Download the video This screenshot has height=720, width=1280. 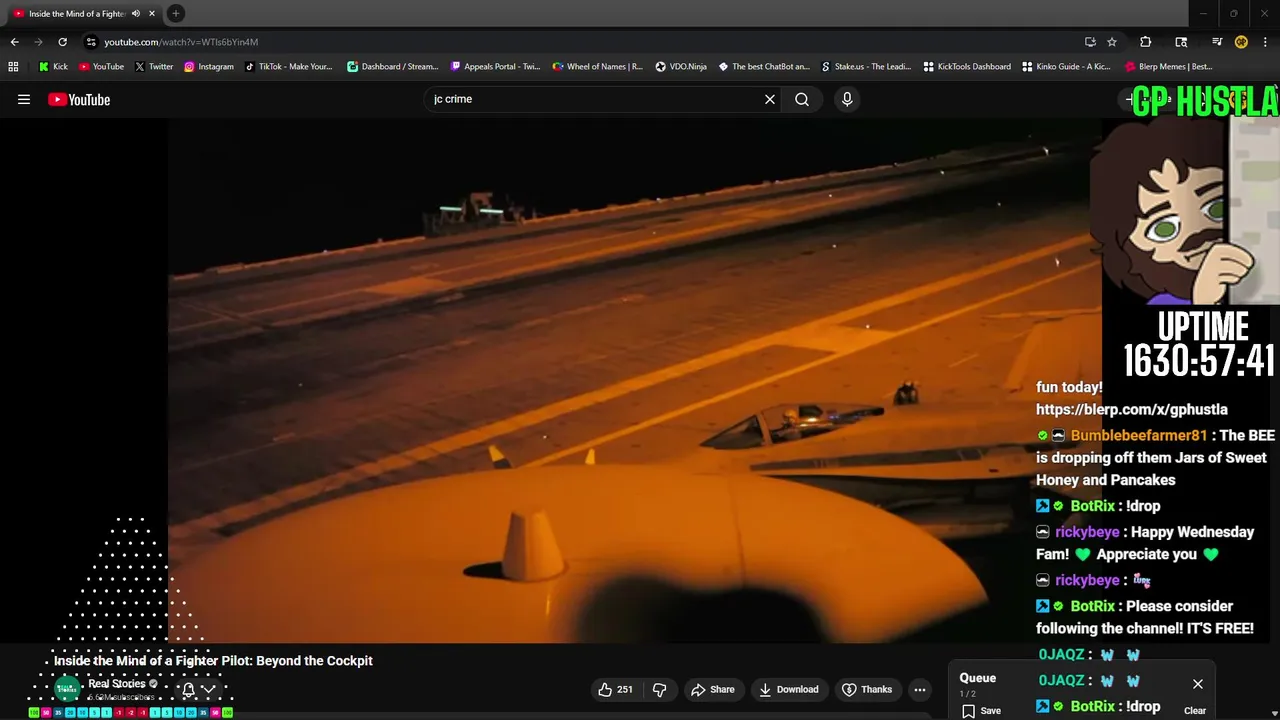[x=789, y=689]
